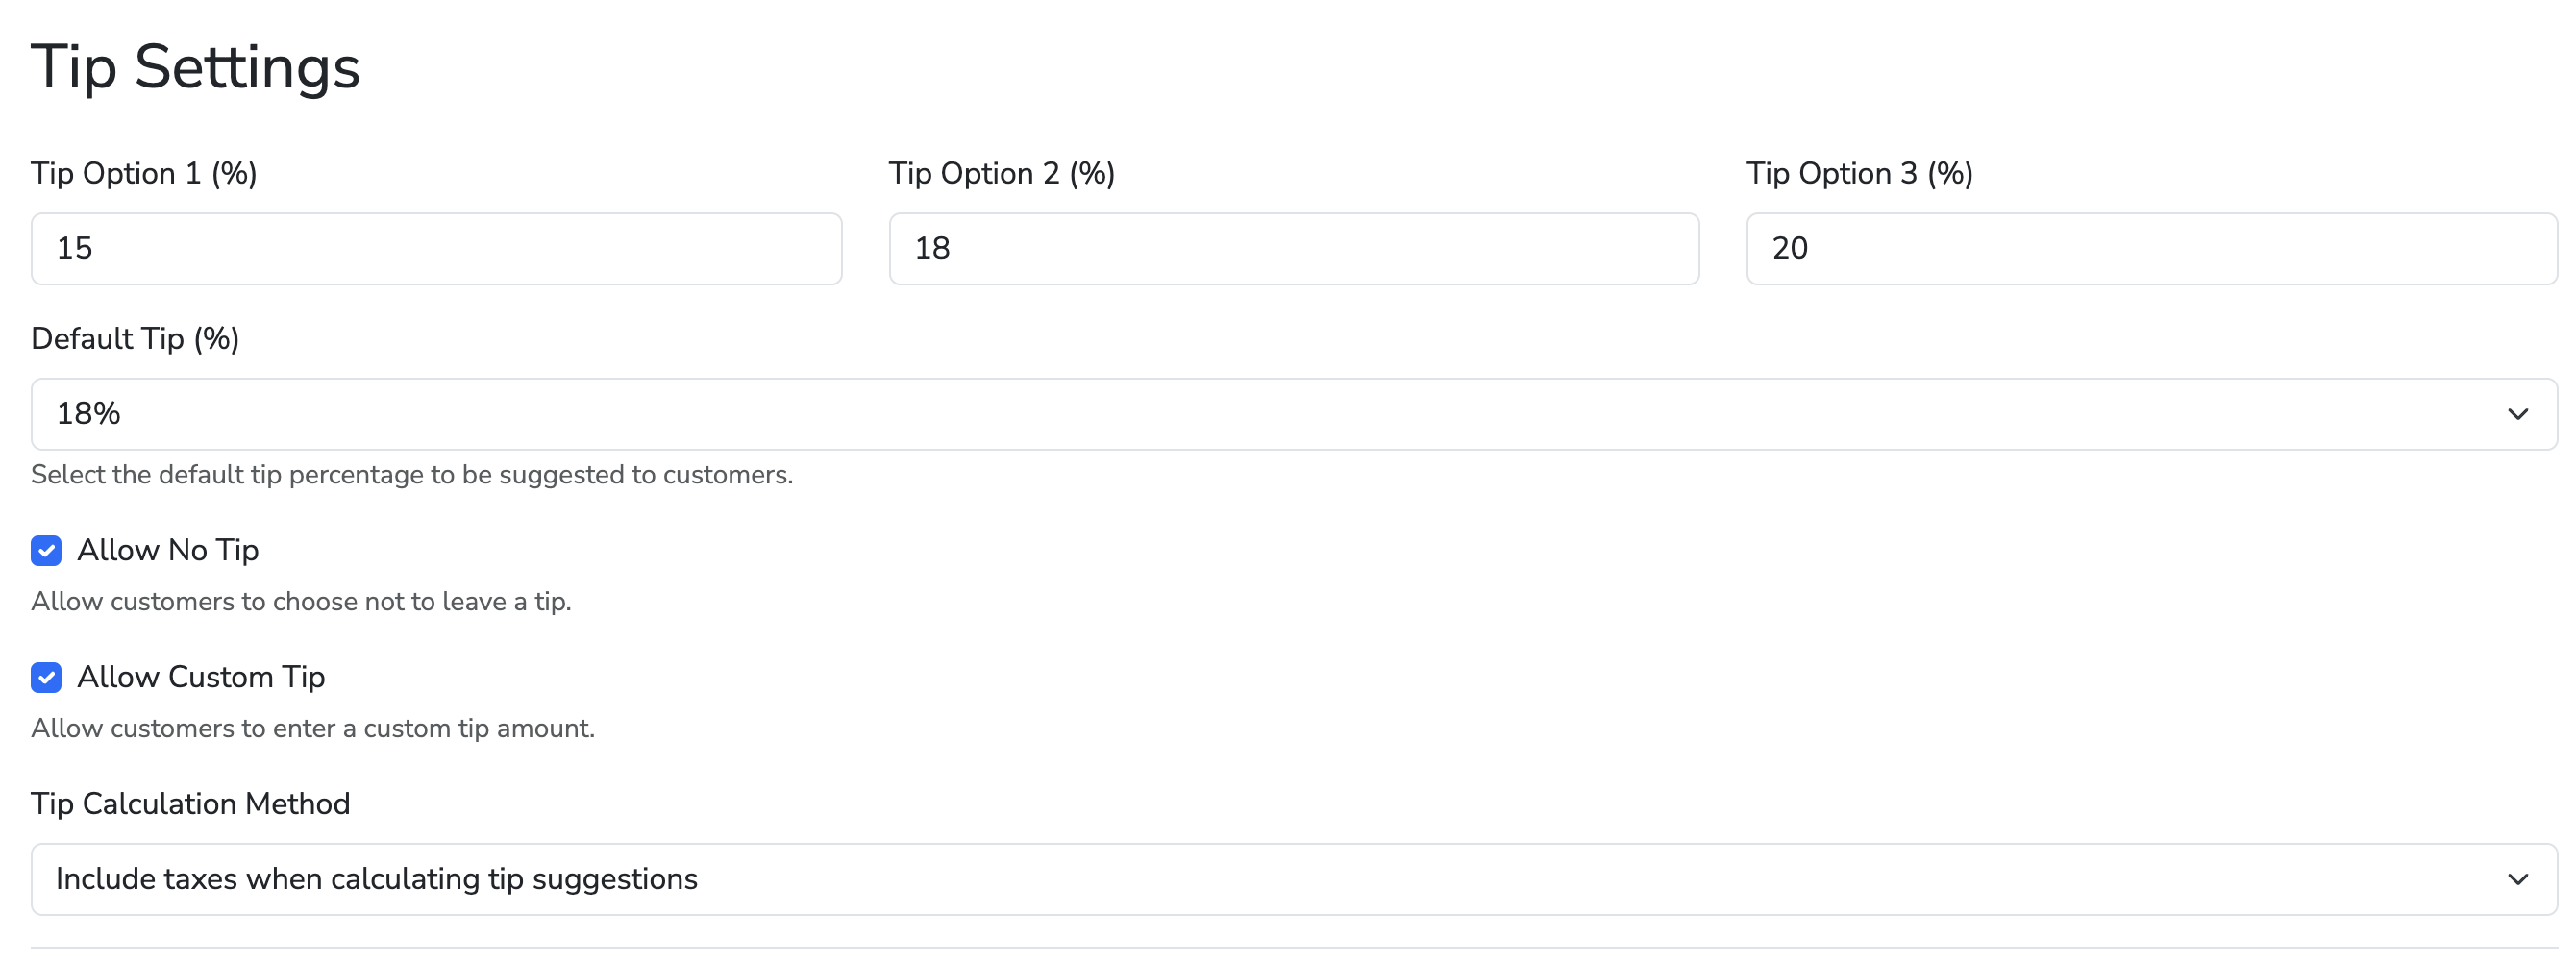Click the "Default Tip (%)" label
Screen dimensions: 2576x964
tap(135, 339)
